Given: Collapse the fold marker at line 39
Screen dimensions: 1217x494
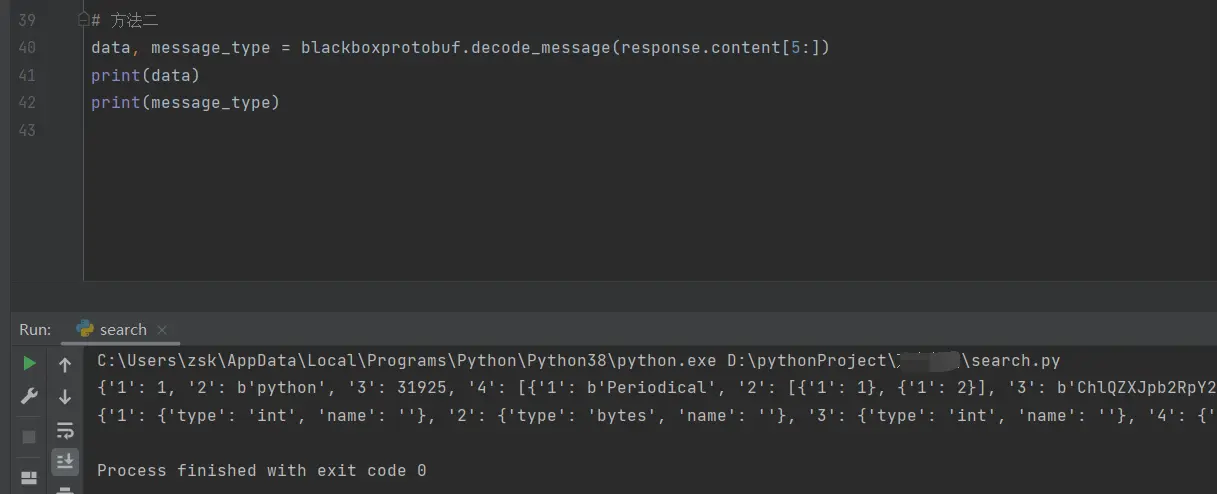Looking at the screenshot, I should [84, 20].
